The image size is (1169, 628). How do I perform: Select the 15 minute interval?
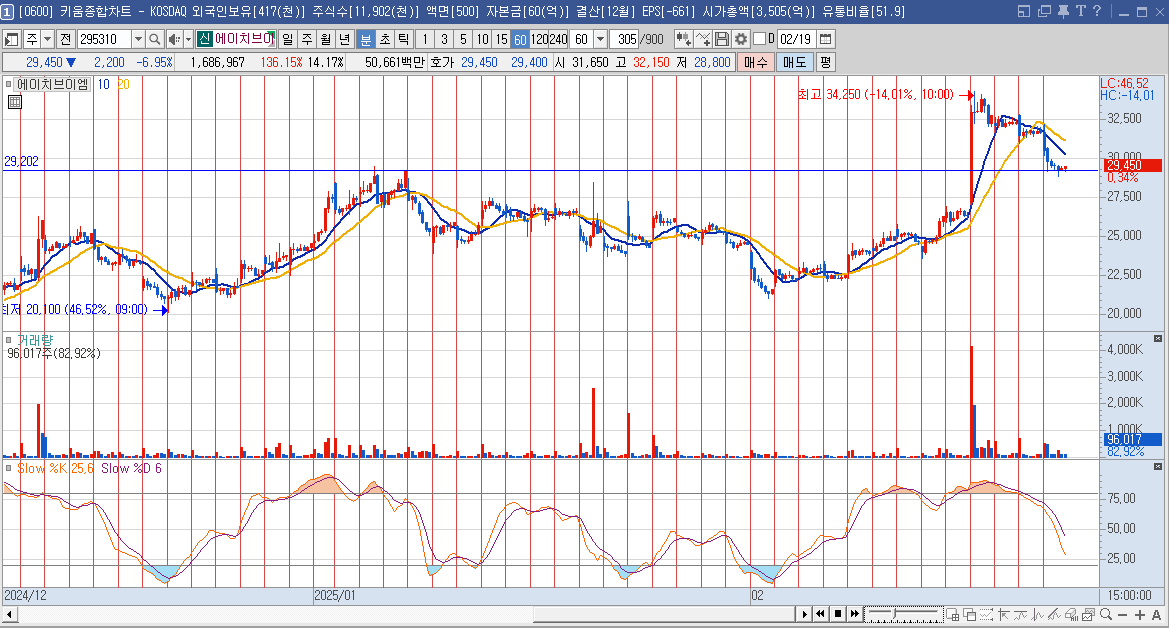point(502,39)
